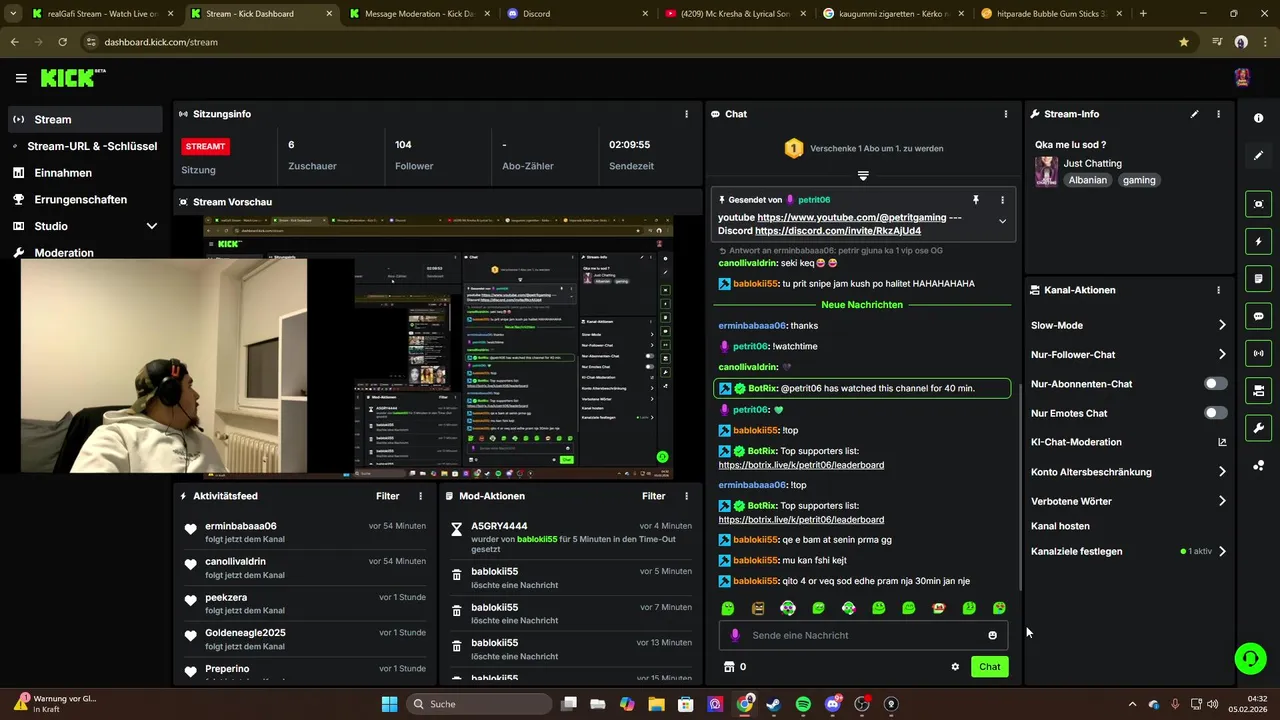Open the Mod-Aktionen three-dot menu

pyautogui.click(x=686, y=496)
